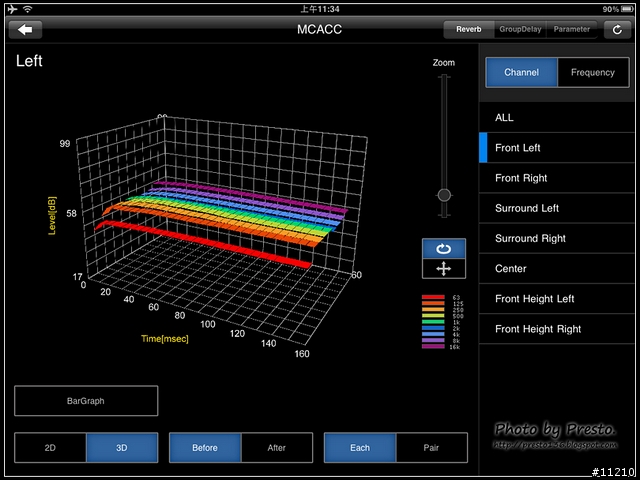Show the After calibration data
This screenshot has height=480, width=640.
pos(277,448)
